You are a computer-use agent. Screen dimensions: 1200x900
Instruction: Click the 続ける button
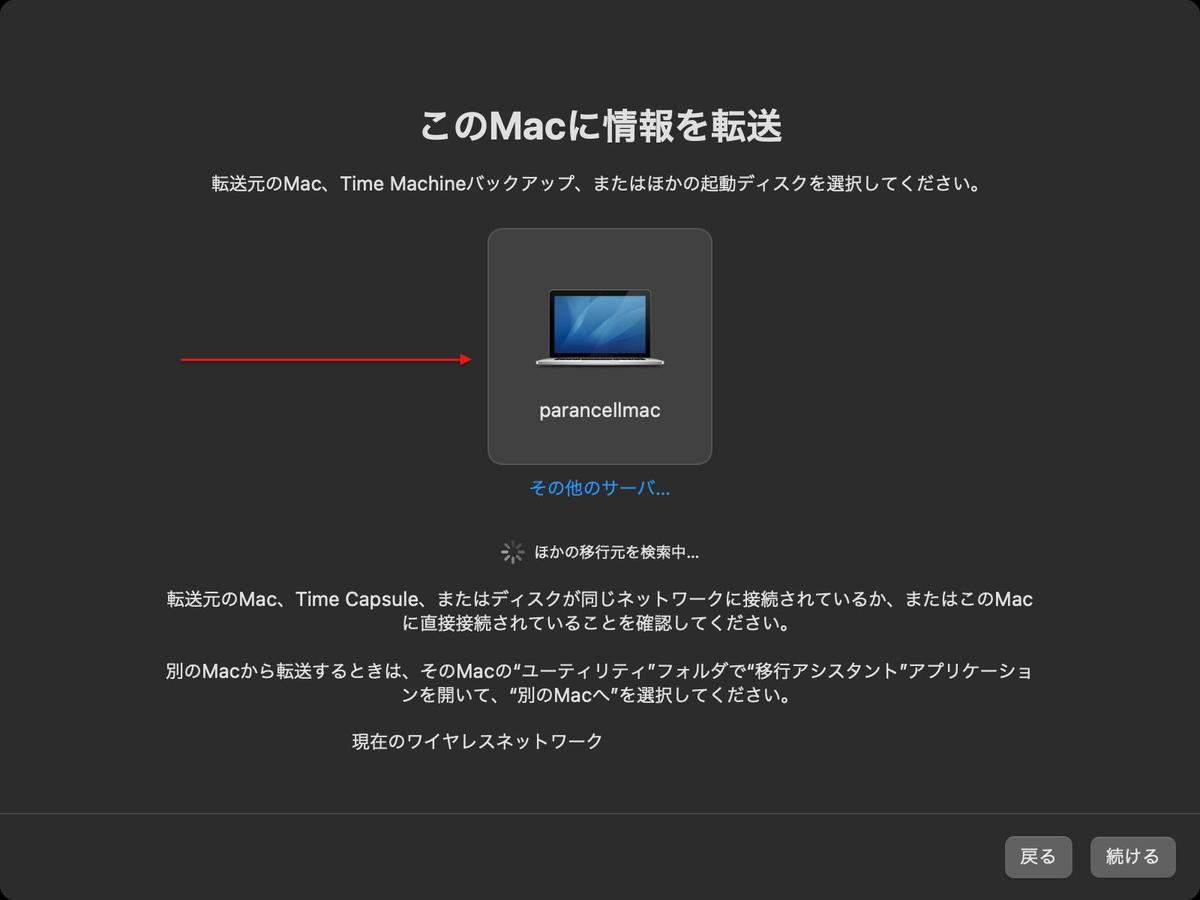pyautogui.click(x=1133, y=857)
